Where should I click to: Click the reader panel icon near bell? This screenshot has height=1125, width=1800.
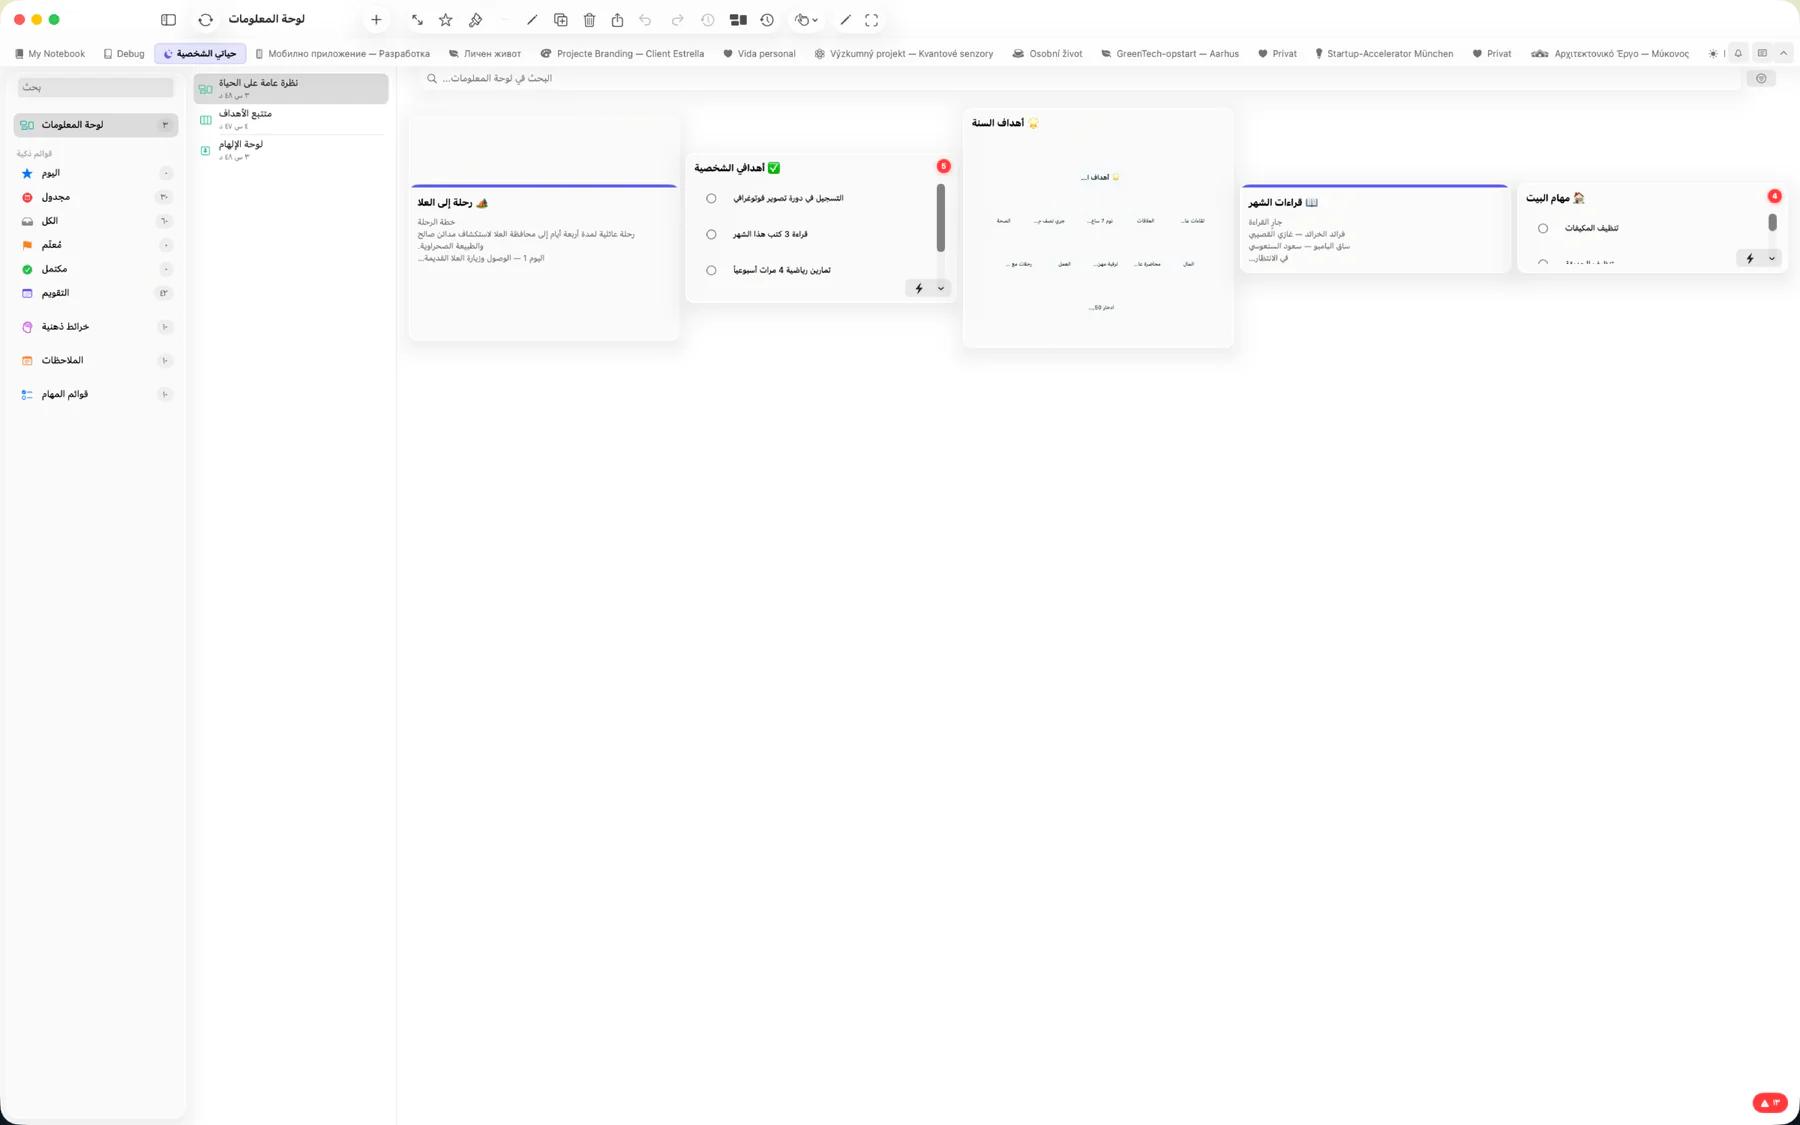point(1762,54)
